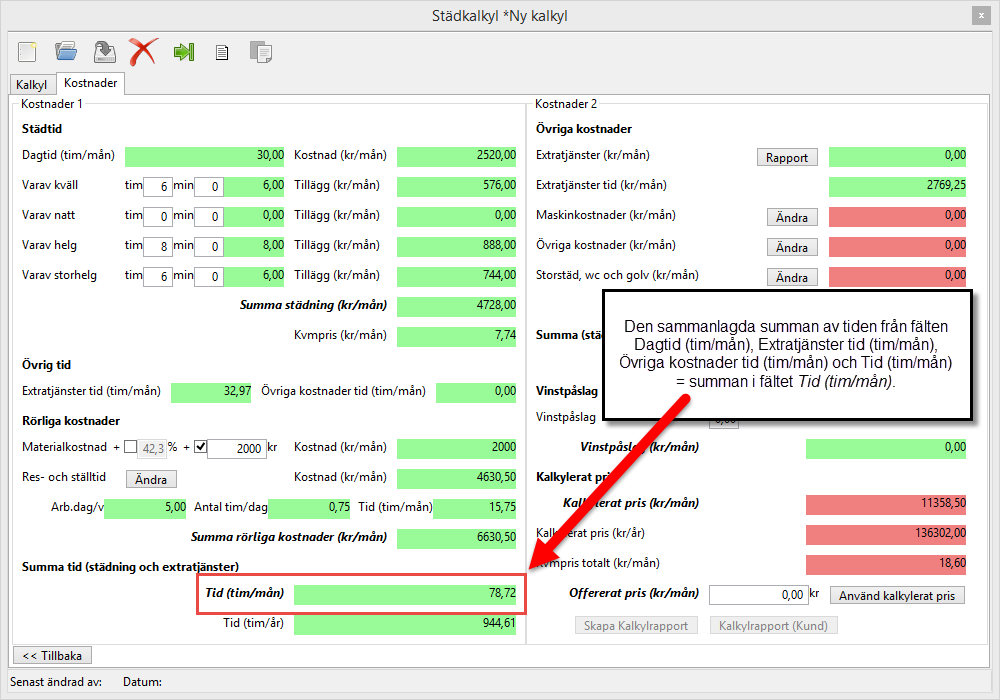
Task: Go back with the Tillbaka button
Action: pyautogui.click(x=52, y=655)
